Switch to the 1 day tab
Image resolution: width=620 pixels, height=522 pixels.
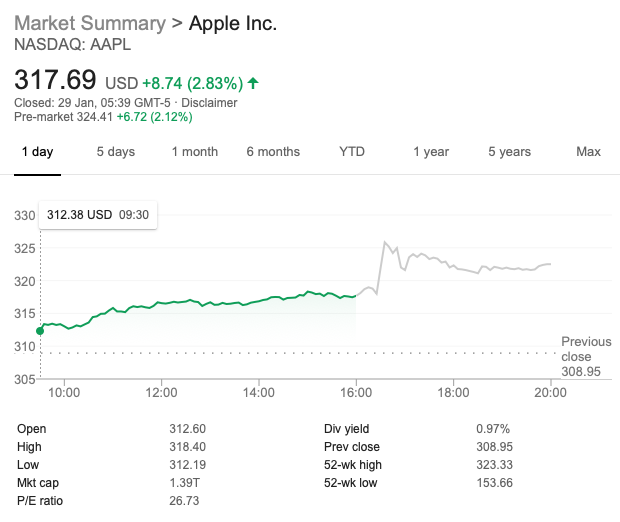click(x=36, y=152)
